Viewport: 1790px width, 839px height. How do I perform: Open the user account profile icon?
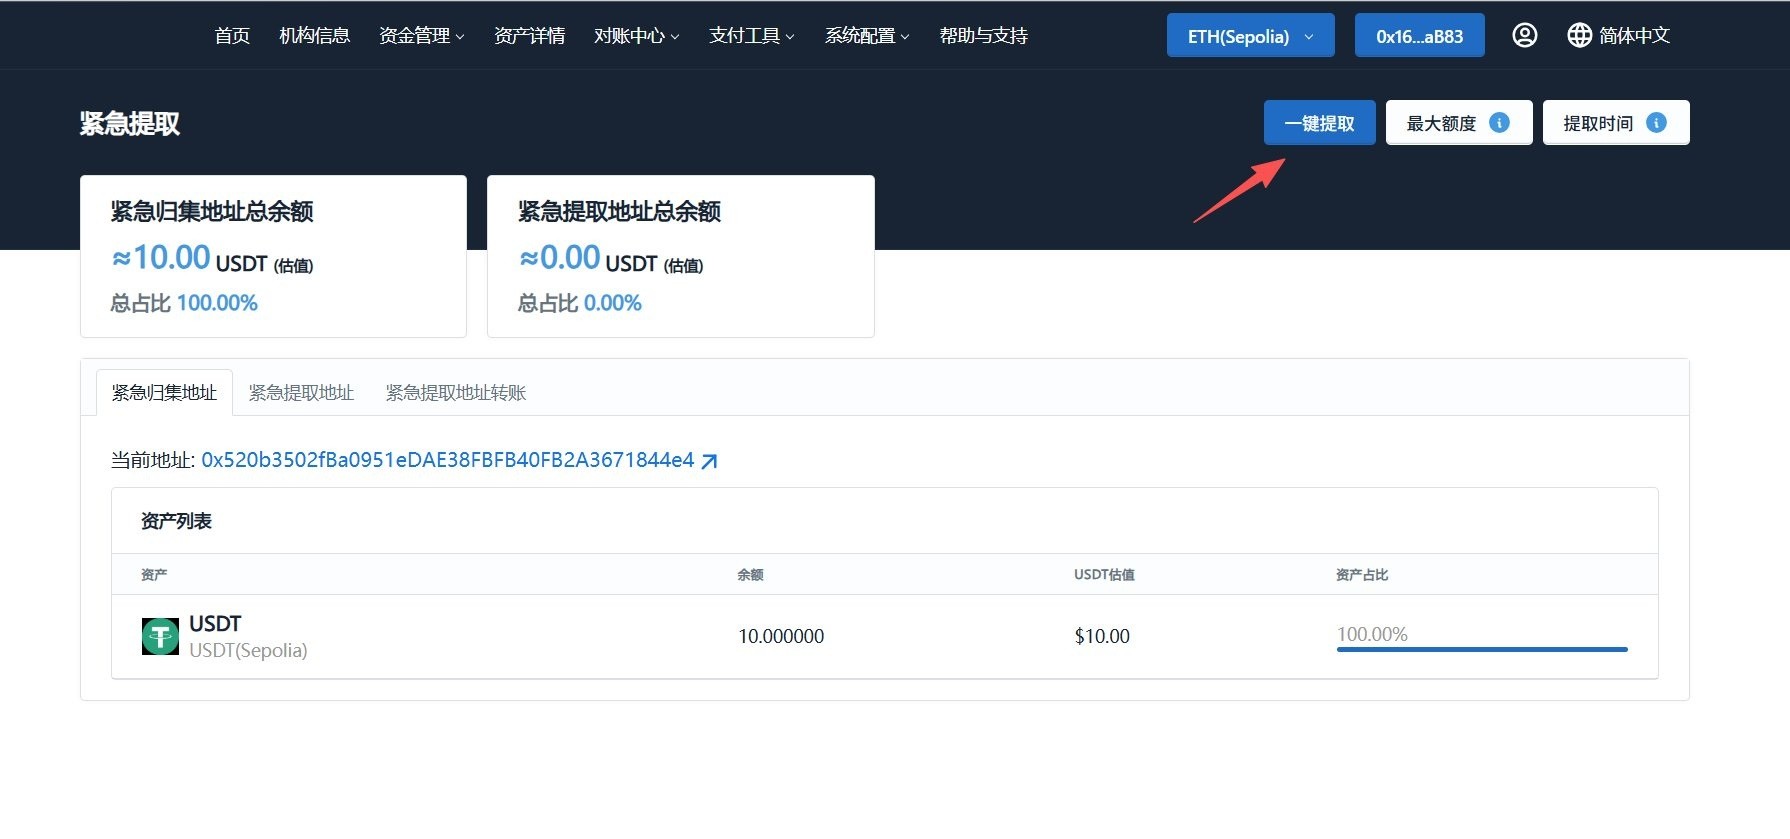coord(1524,36)
